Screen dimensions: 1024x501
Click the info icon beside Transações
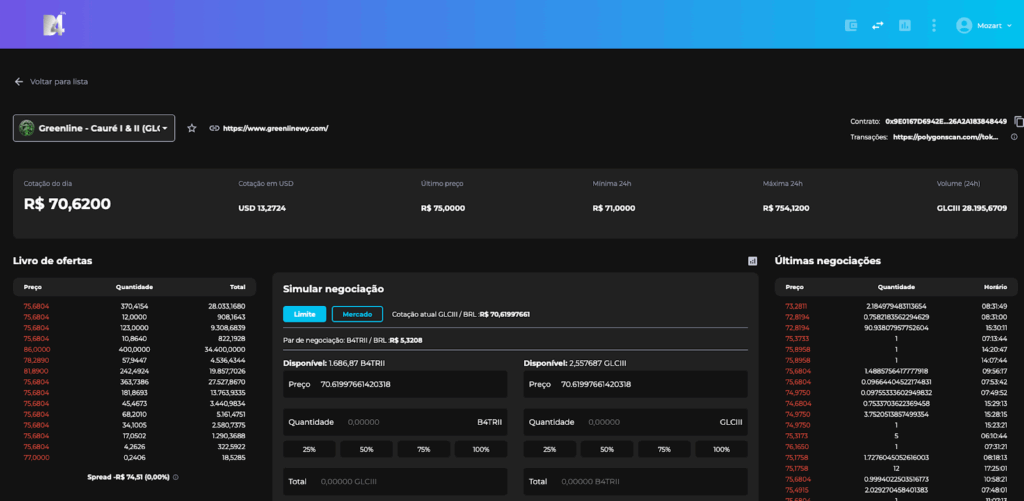1014,137
